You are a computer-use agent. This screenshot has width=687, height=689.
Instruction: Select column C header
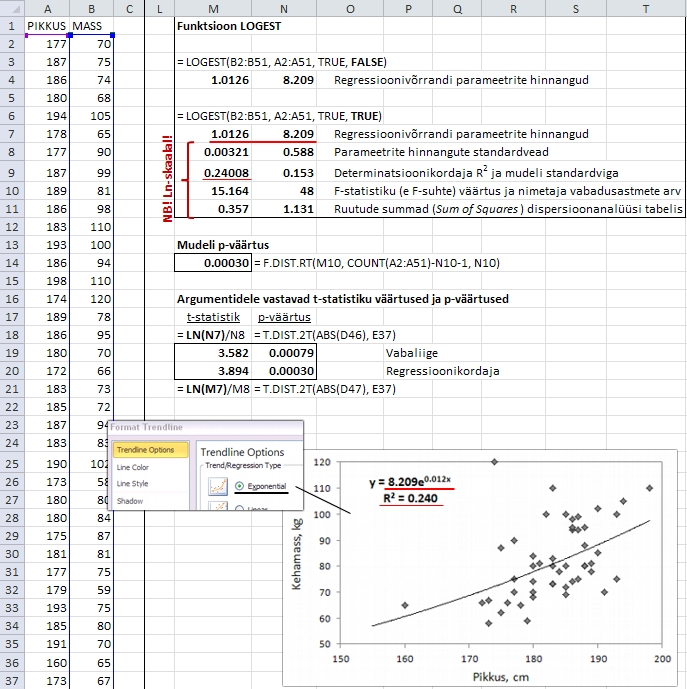(x=129, y=9)
